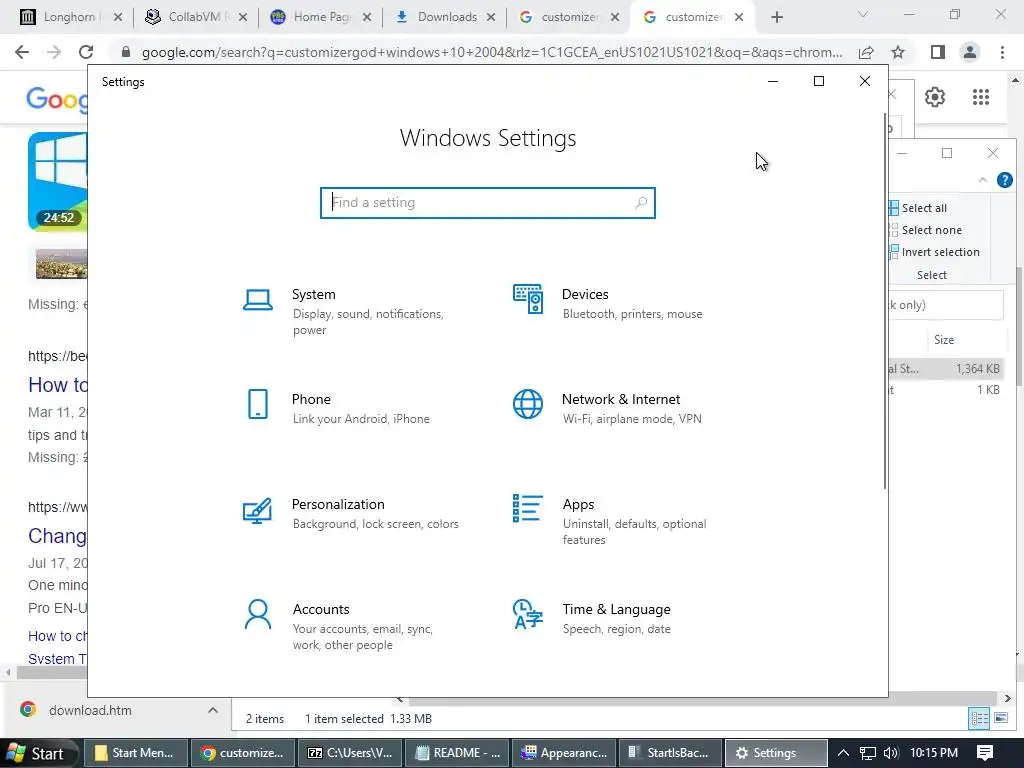This screenshot has height=768, width=1024.
Task: Open System settings text link
Action: pyautogui.click(x=313, y=295)
